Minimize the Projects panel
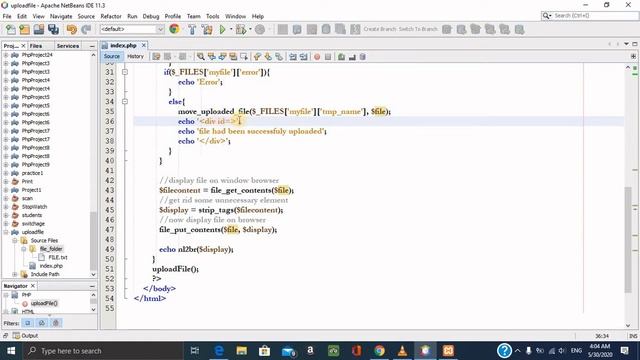The height and width of the screenshot is (360, 640). pos(92,46)
